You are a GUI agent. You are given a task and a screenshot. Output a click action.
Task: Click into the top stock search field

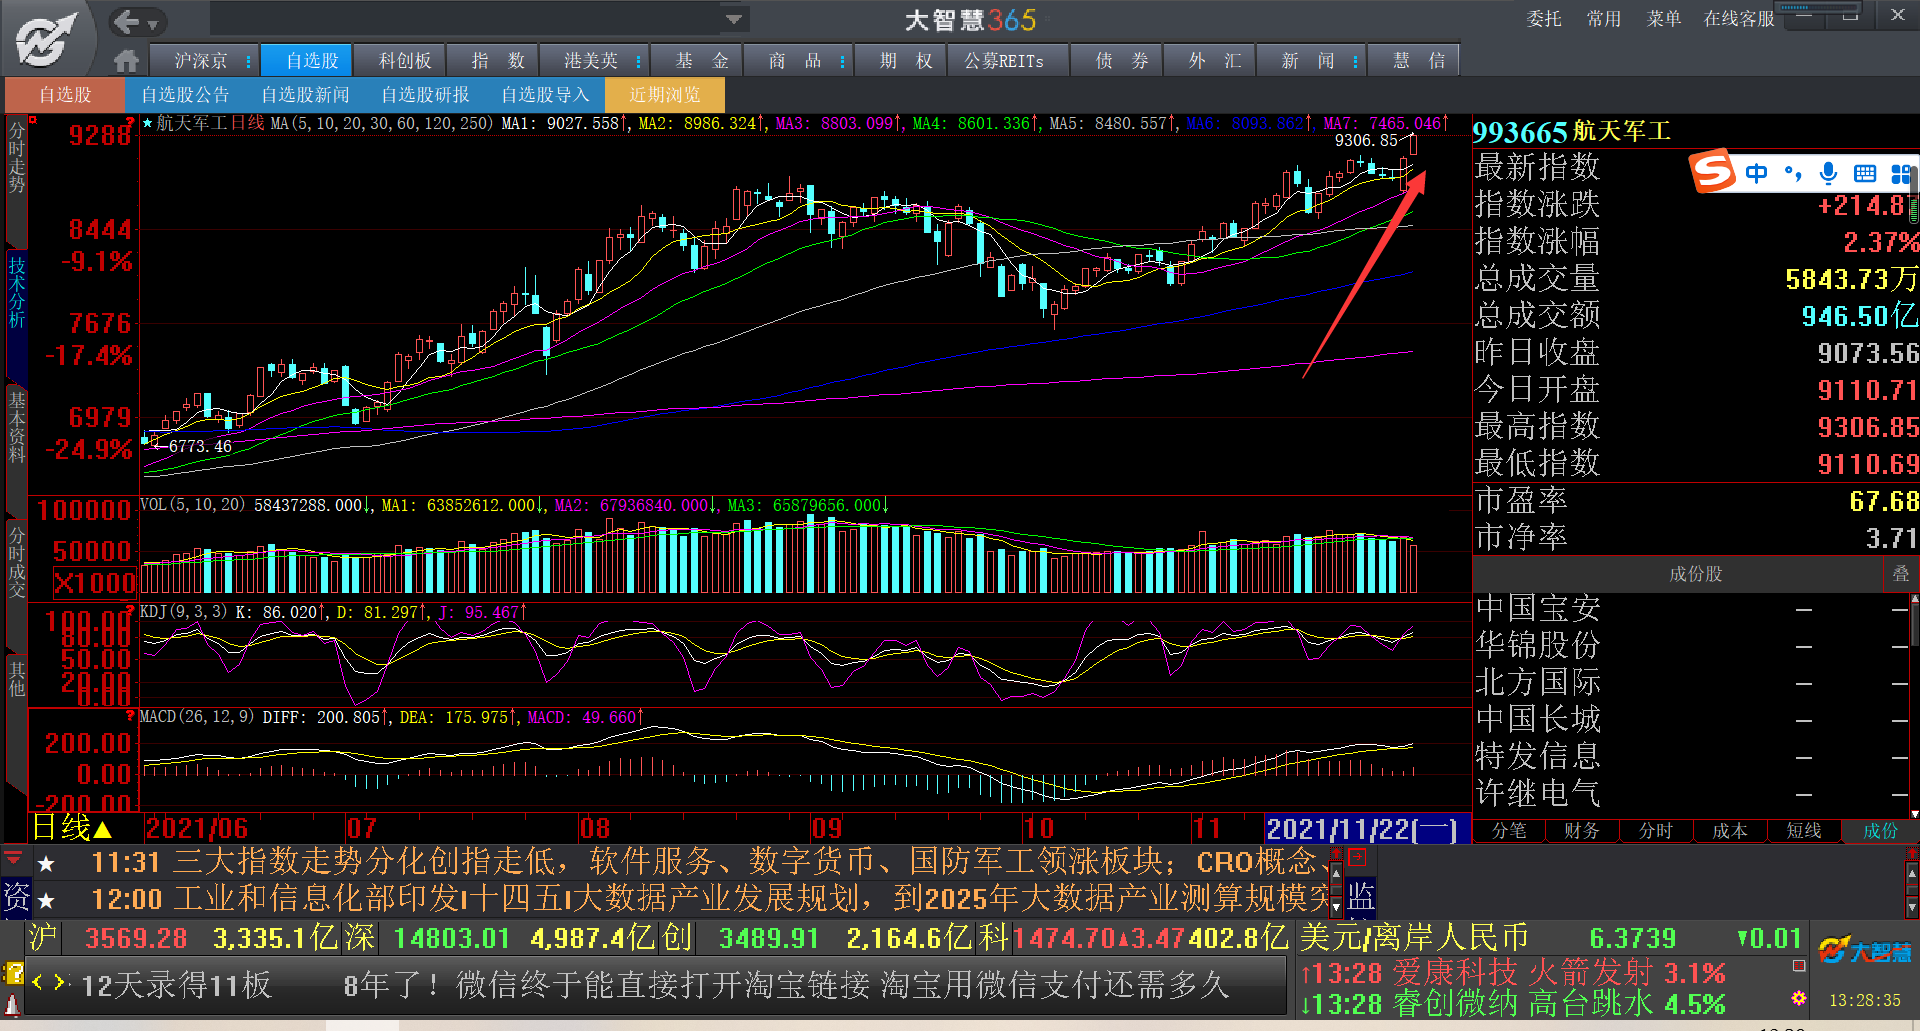[466, 19]
